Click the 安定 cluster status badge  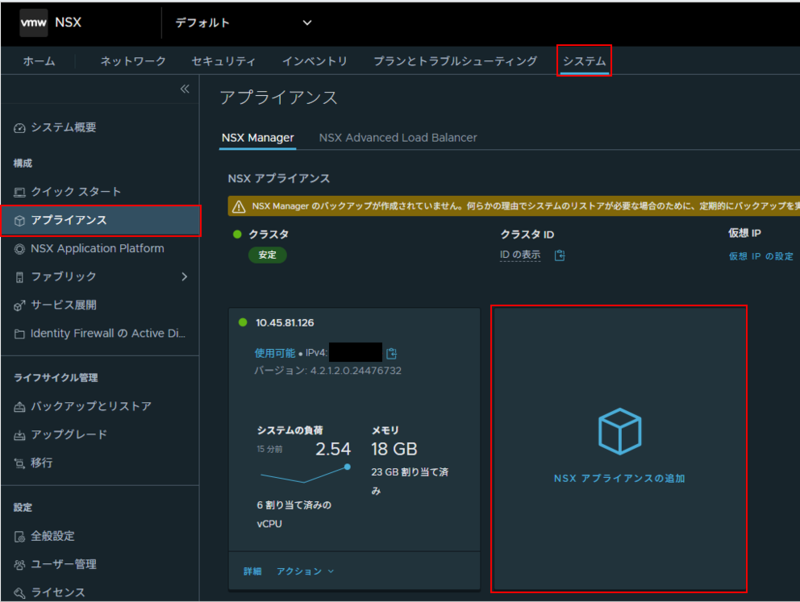click(267, 255)
